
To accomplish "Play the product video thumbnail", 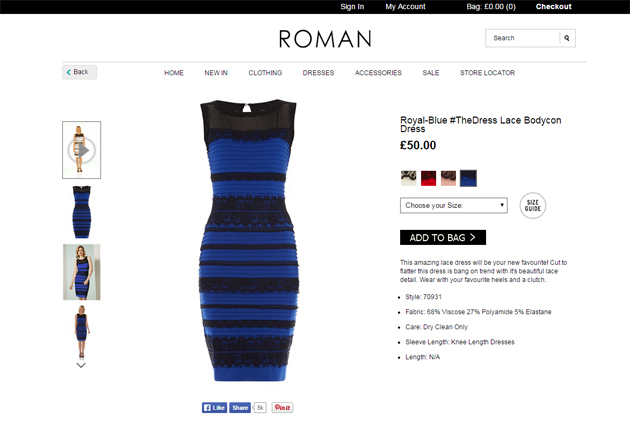I will 82,150.
